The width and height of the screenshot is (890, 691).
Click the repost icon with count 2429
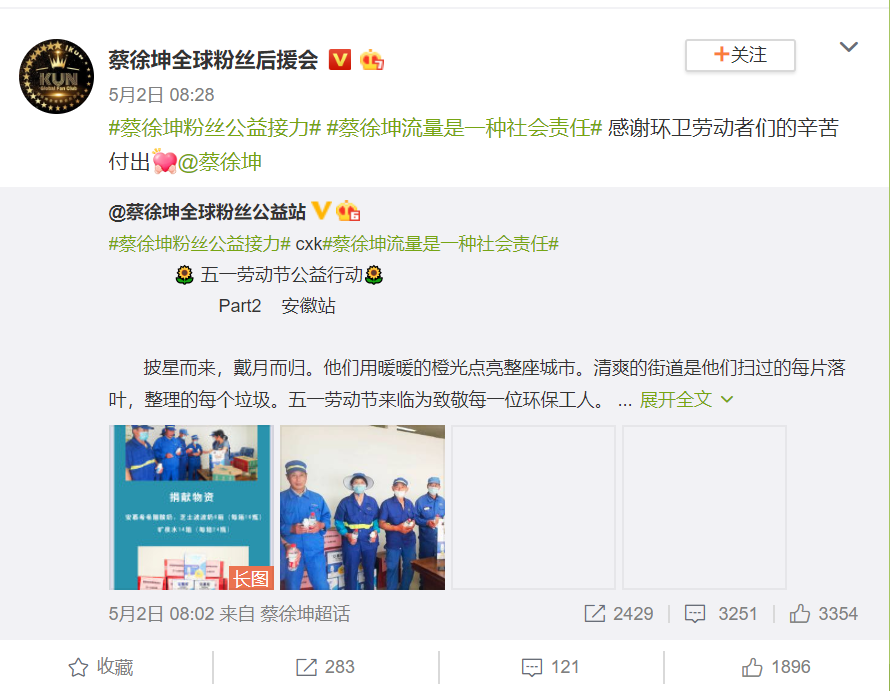point(594,613)
